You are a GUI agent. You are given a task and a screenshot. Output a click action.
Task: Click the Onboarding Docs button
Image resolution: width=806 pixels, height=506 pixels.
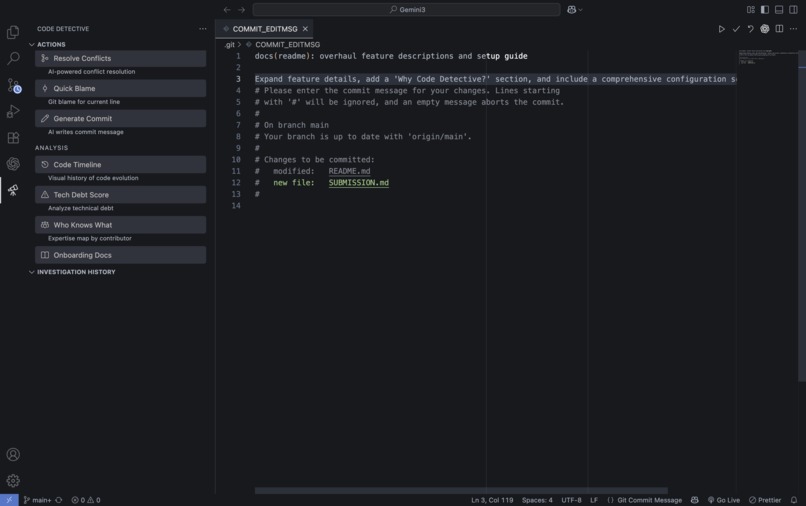(x=120, y=255)
